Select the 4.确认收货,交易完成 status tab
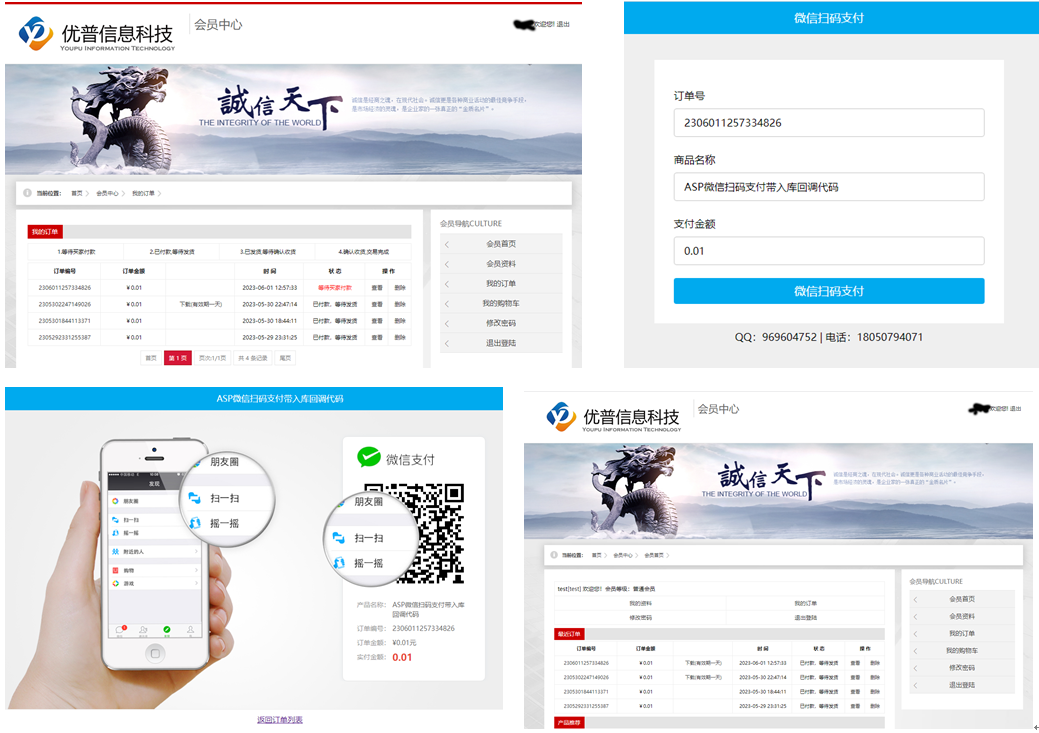1039x733 pixels. 363,252
